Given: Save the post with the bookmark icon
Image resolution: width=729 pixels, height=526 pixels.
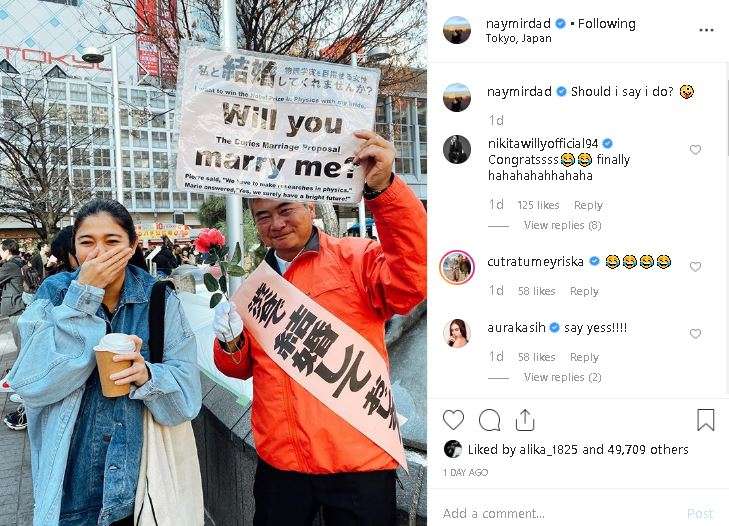Looking at the screenshot, I should click(705, 419).
